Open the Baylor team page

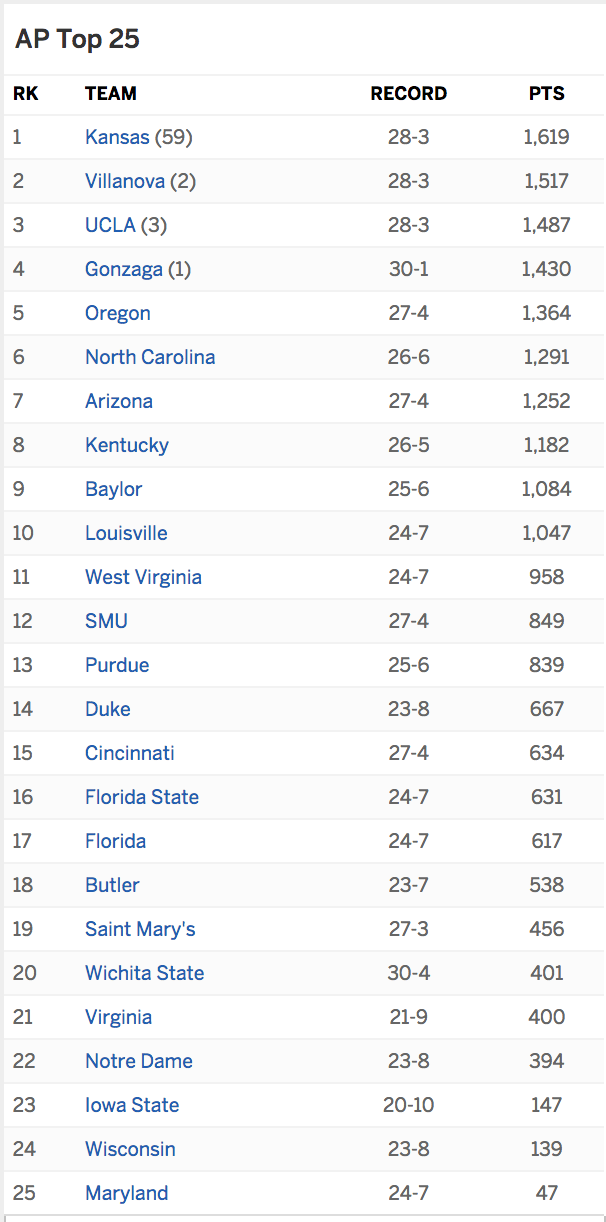[x=114, y=490]
